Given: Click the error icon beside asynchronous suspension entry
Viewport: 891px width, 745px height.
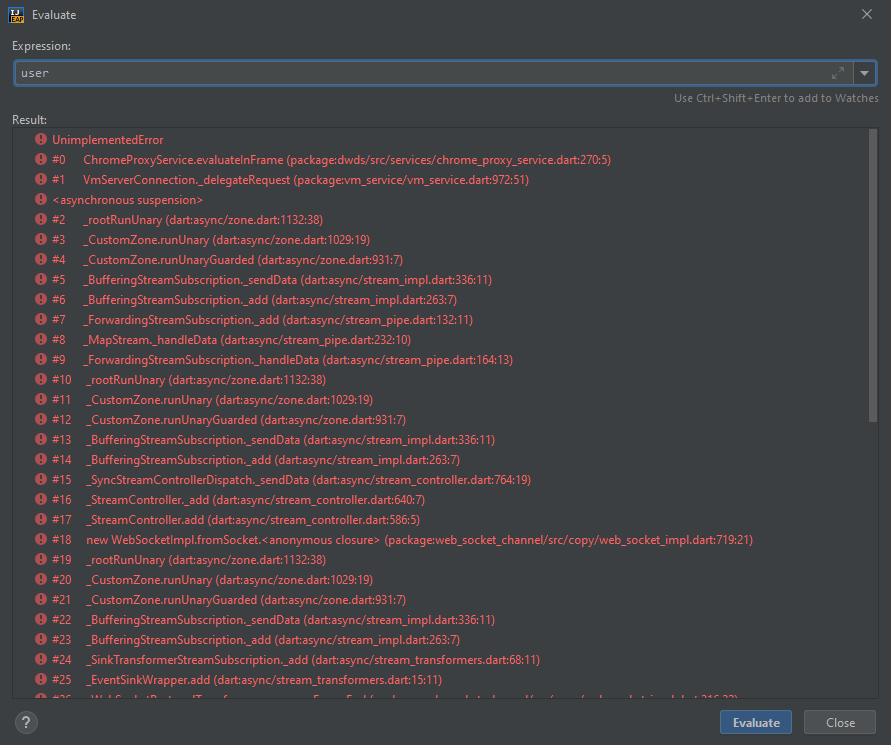Looking at the screenshot, I should (40, 199).
